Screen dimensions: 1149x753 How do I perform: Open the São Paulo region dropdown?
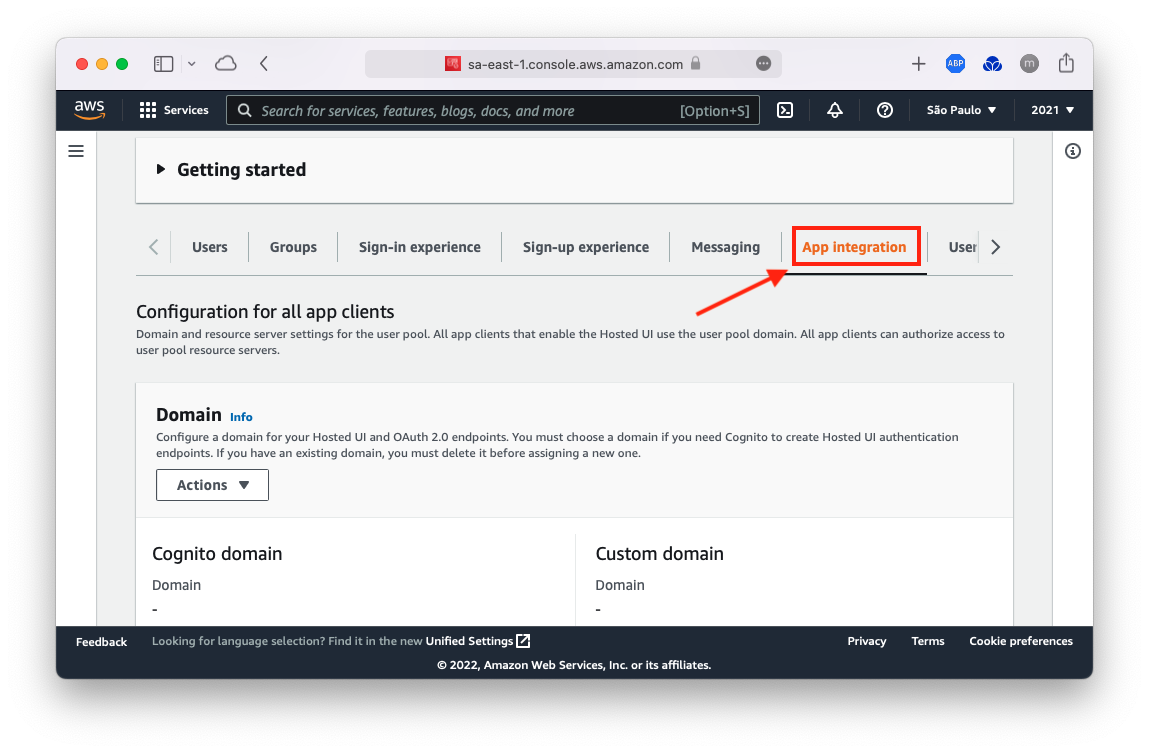click(x=961, y=110)
